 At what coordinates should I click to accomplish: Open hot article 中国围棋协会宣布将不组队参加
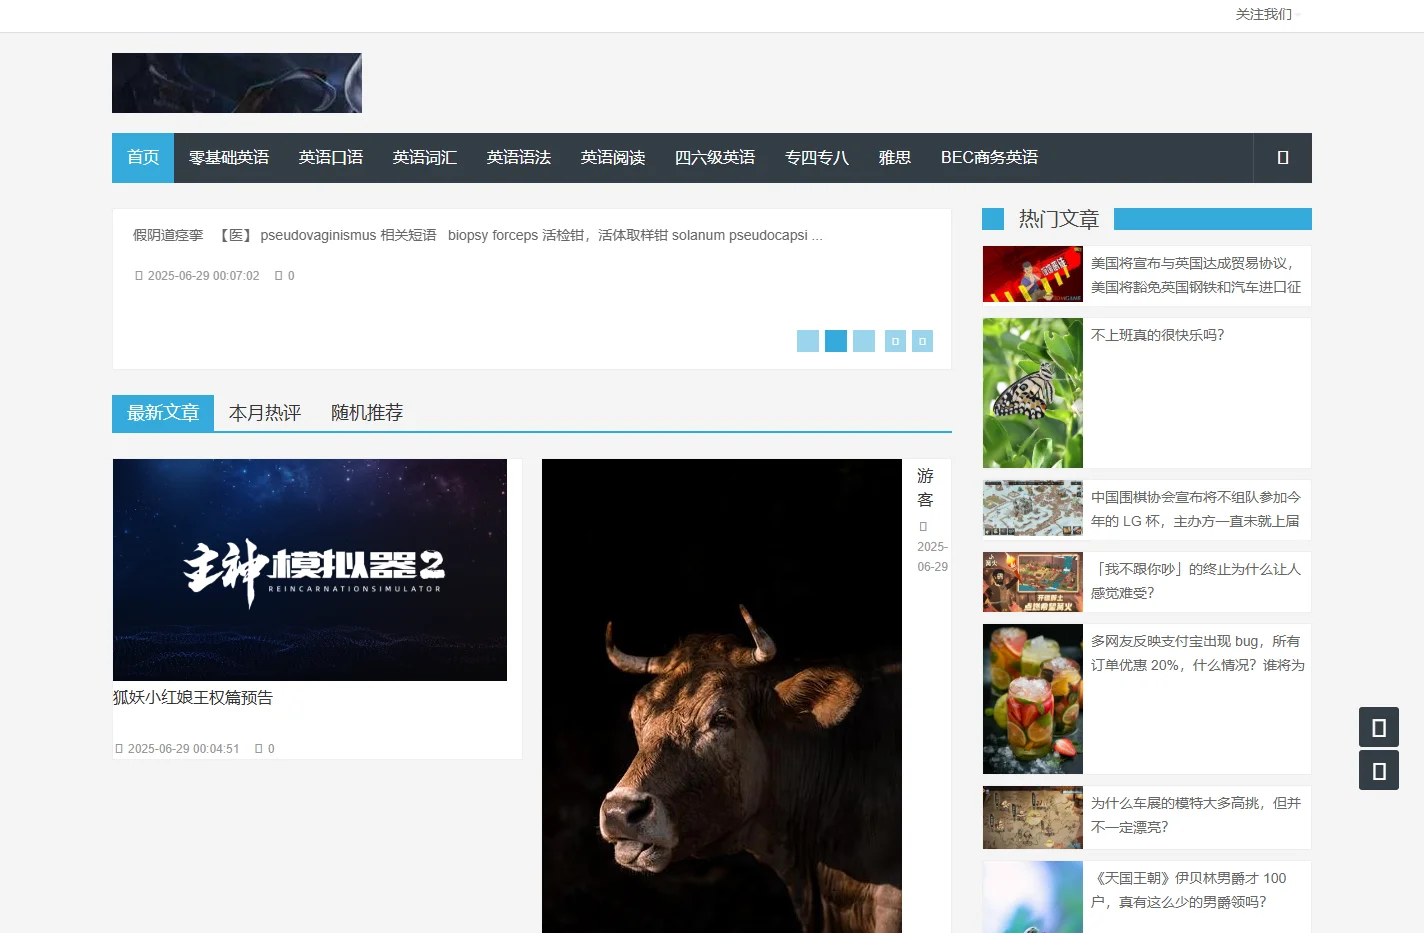tap(1196, 509)
